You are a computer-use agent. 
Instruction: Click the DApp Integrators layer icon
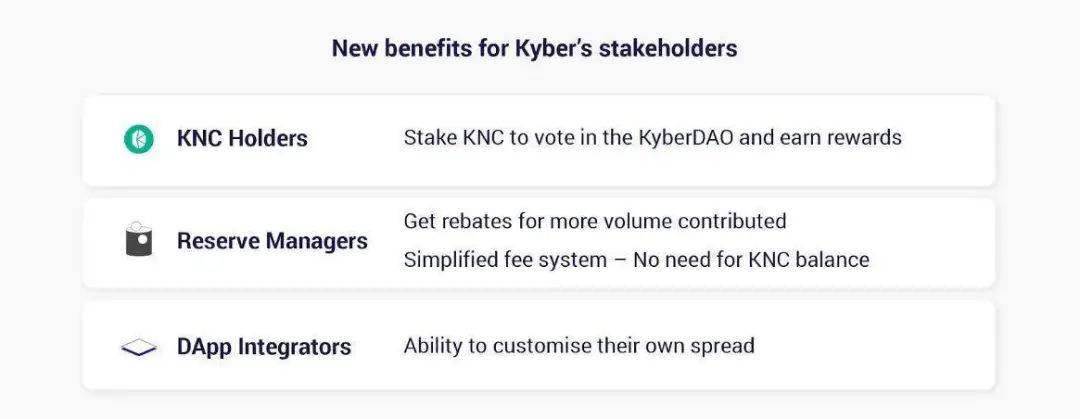(x=138, y=347)
